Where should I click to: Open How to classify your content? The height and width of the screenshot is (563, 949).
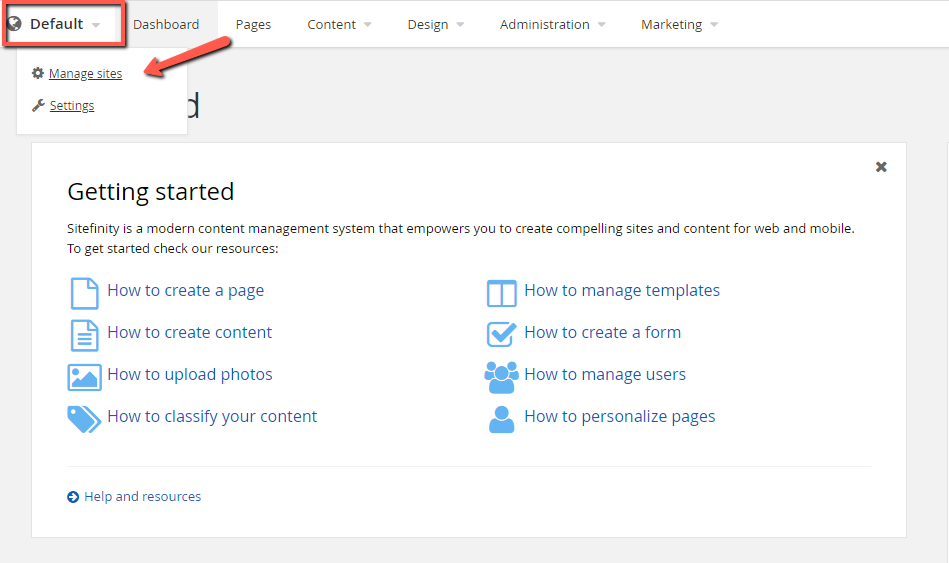pos(212,416)
